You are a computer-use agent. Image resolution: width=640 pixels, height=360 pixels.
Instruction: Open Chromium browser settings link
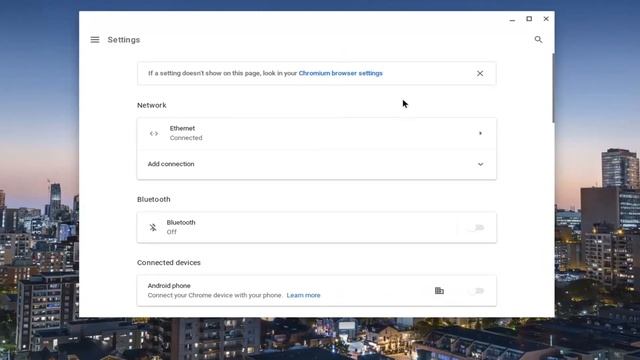click(x=340, y=73)
